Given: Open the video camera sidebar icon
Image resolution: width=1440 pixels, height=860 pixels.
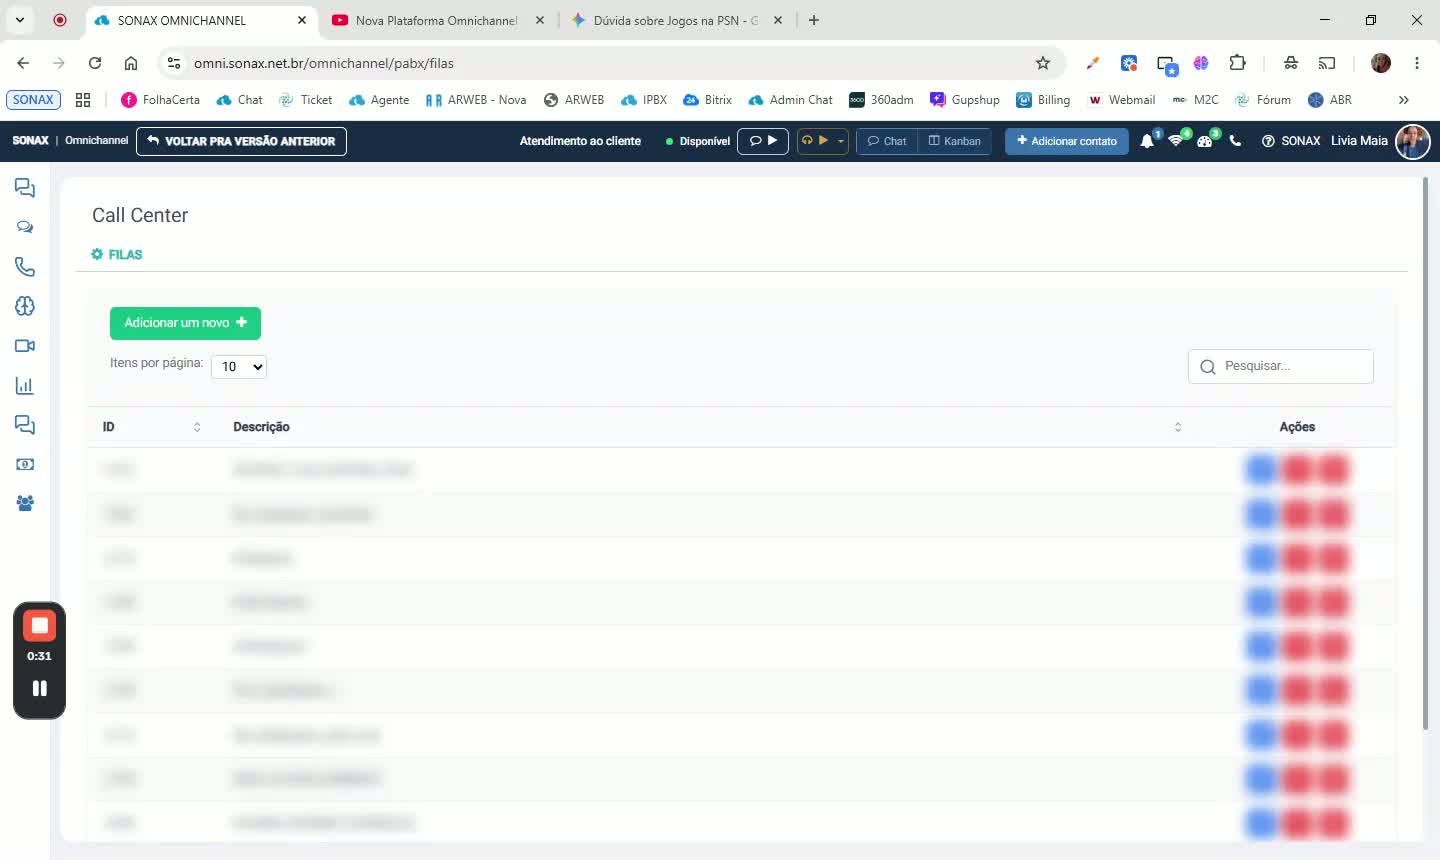Looking at the screenshot, I should (x=25, y=346).
